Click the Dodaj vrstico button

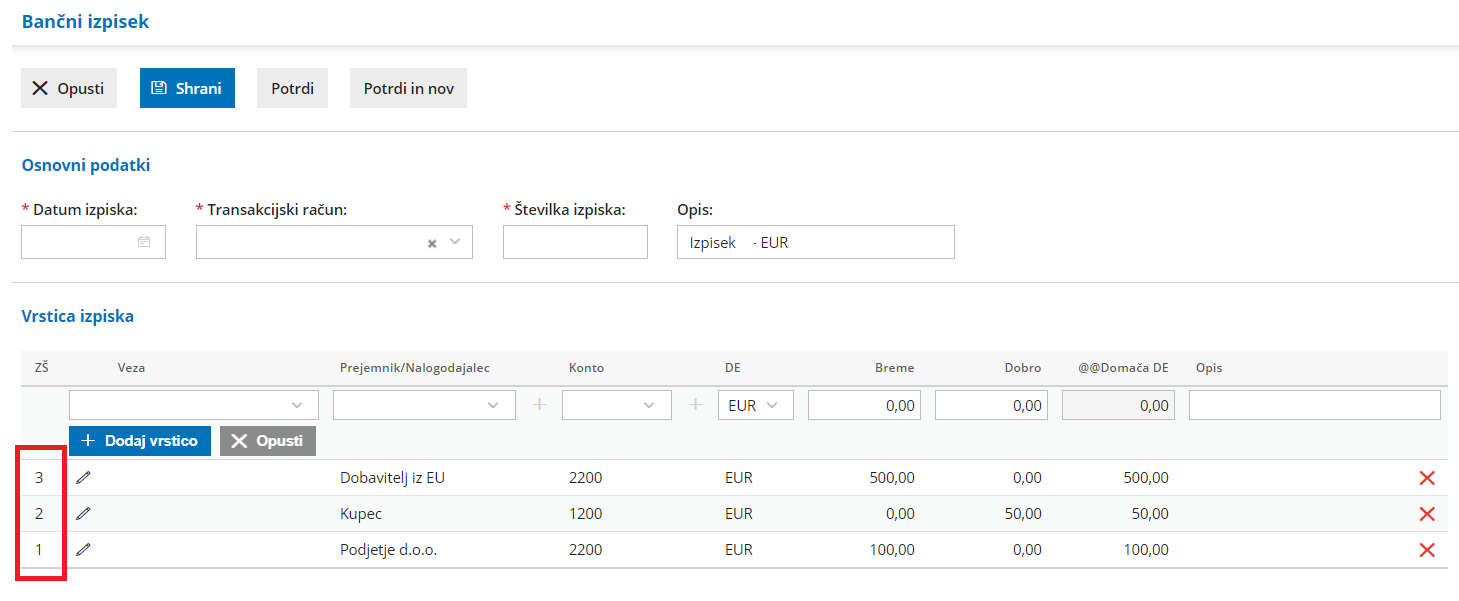point(140,441)
